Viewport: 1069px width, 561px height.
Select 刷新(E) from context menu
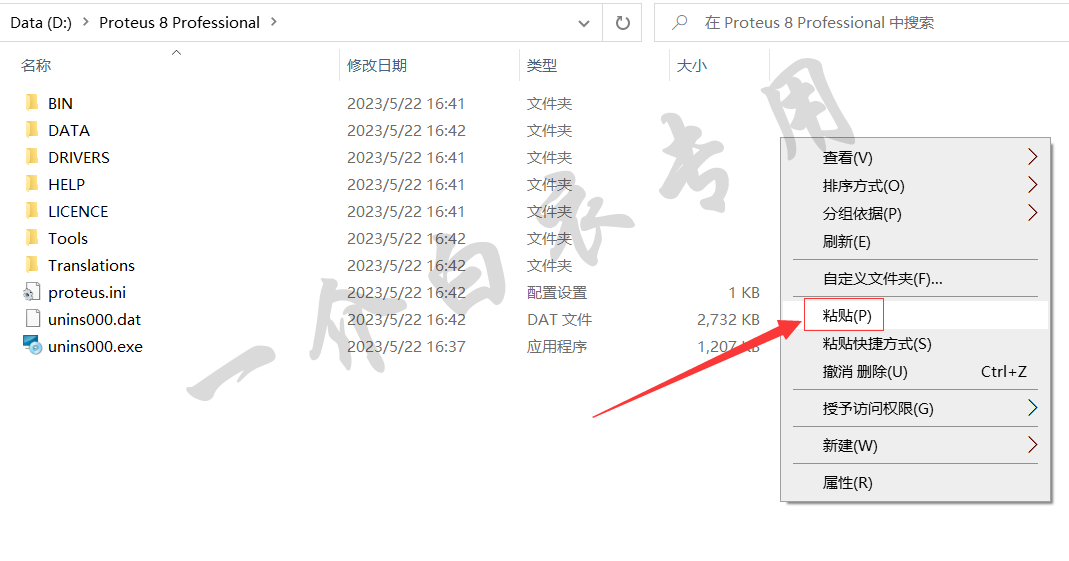coord(915,241)
